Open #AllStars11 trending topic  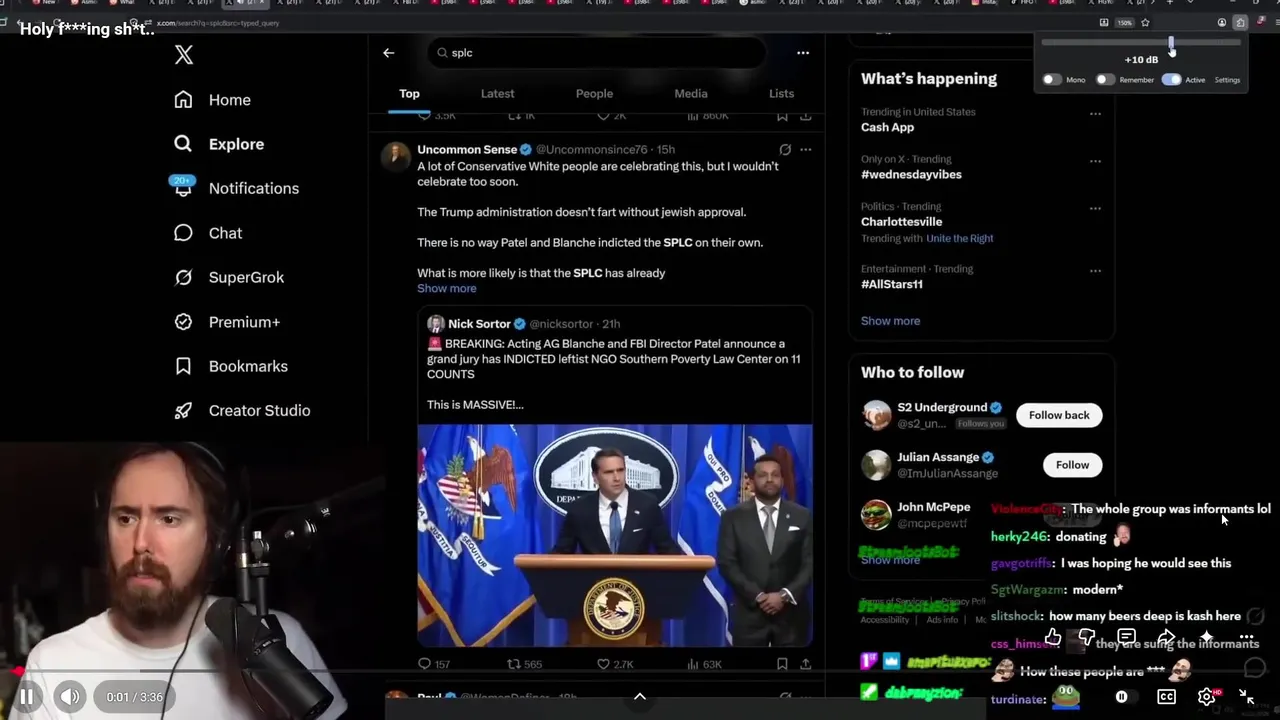892,285
